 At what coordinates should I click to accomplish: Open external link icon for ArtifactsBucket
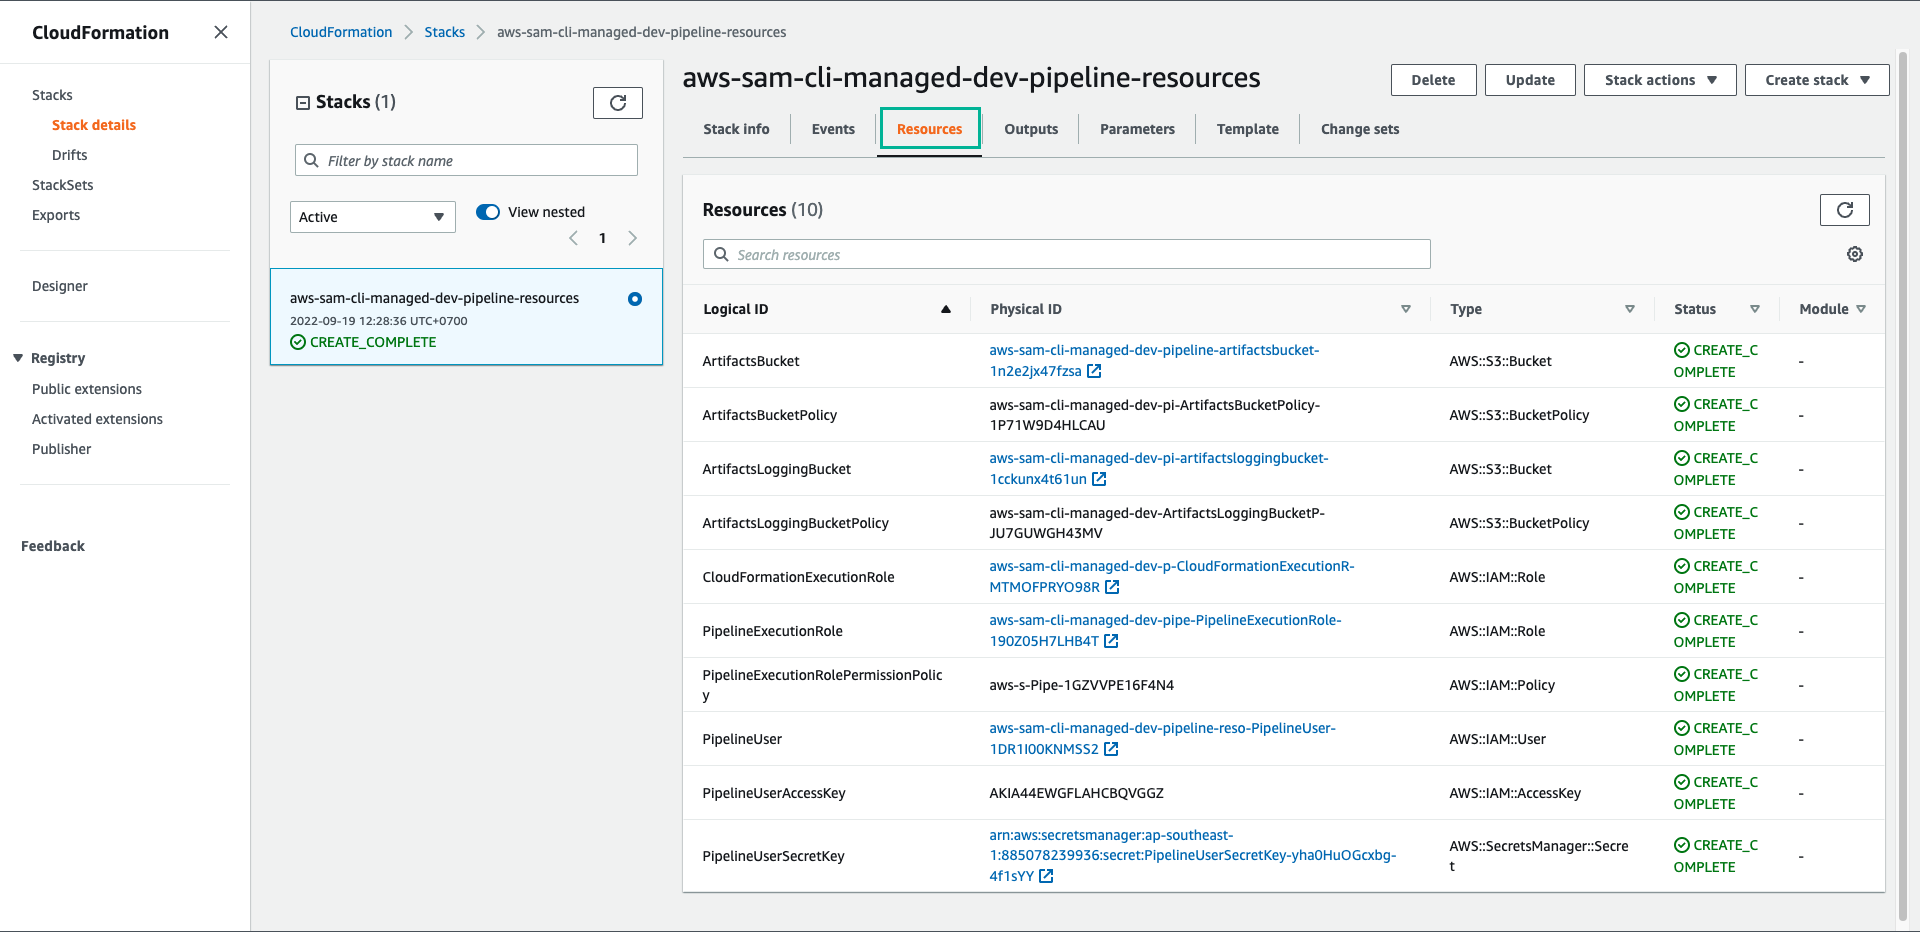[1094, 371]
